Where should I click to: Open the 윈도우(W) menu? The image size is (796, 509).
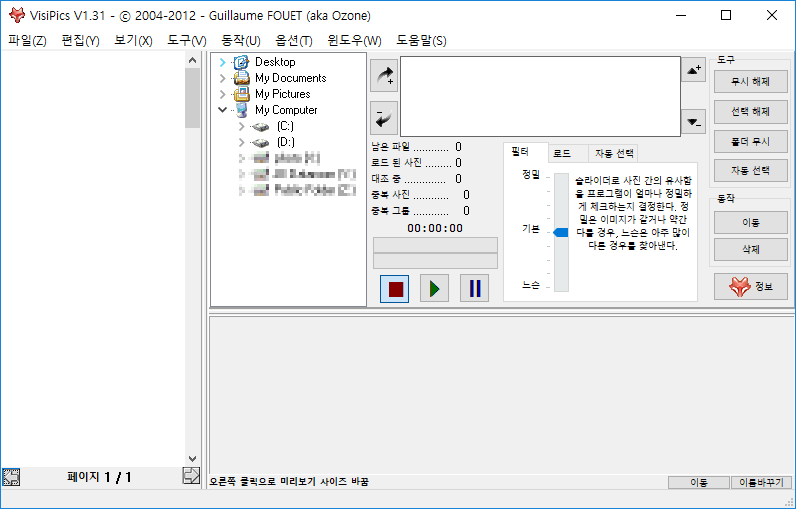pos(354,41)
